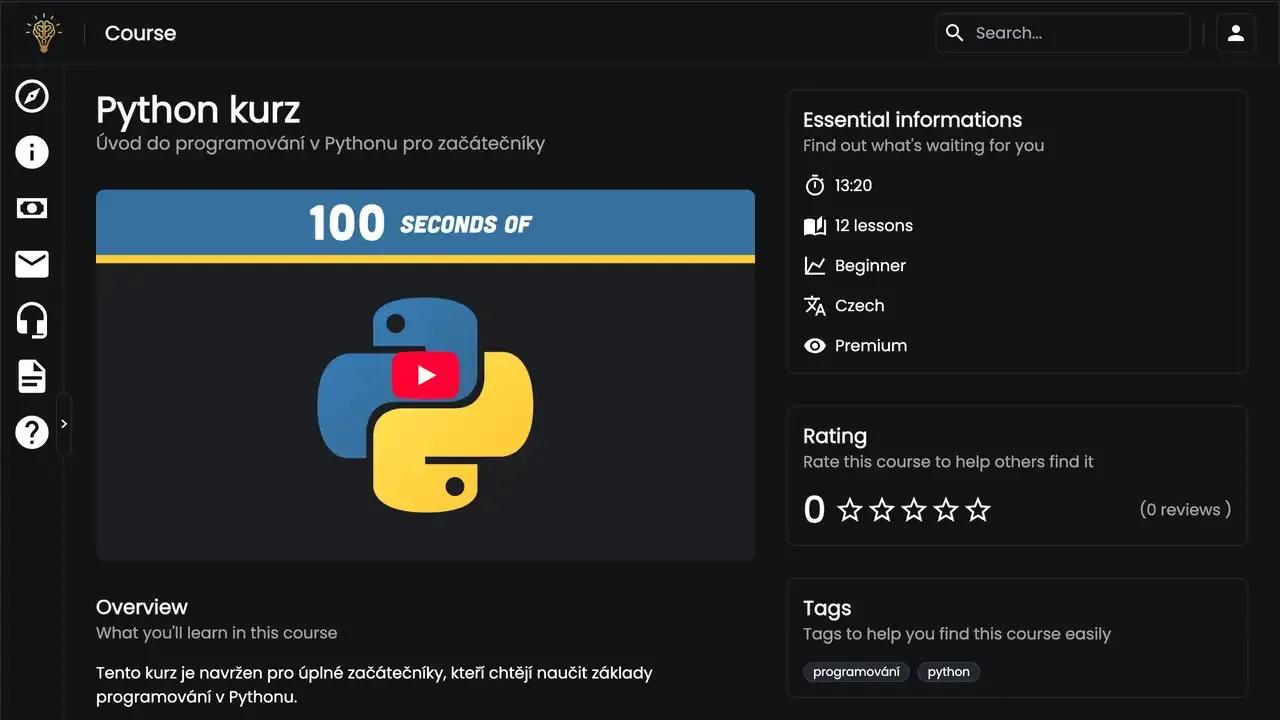Play the Python video
The height and width of the screenshot is (720, 1280).
425,375
